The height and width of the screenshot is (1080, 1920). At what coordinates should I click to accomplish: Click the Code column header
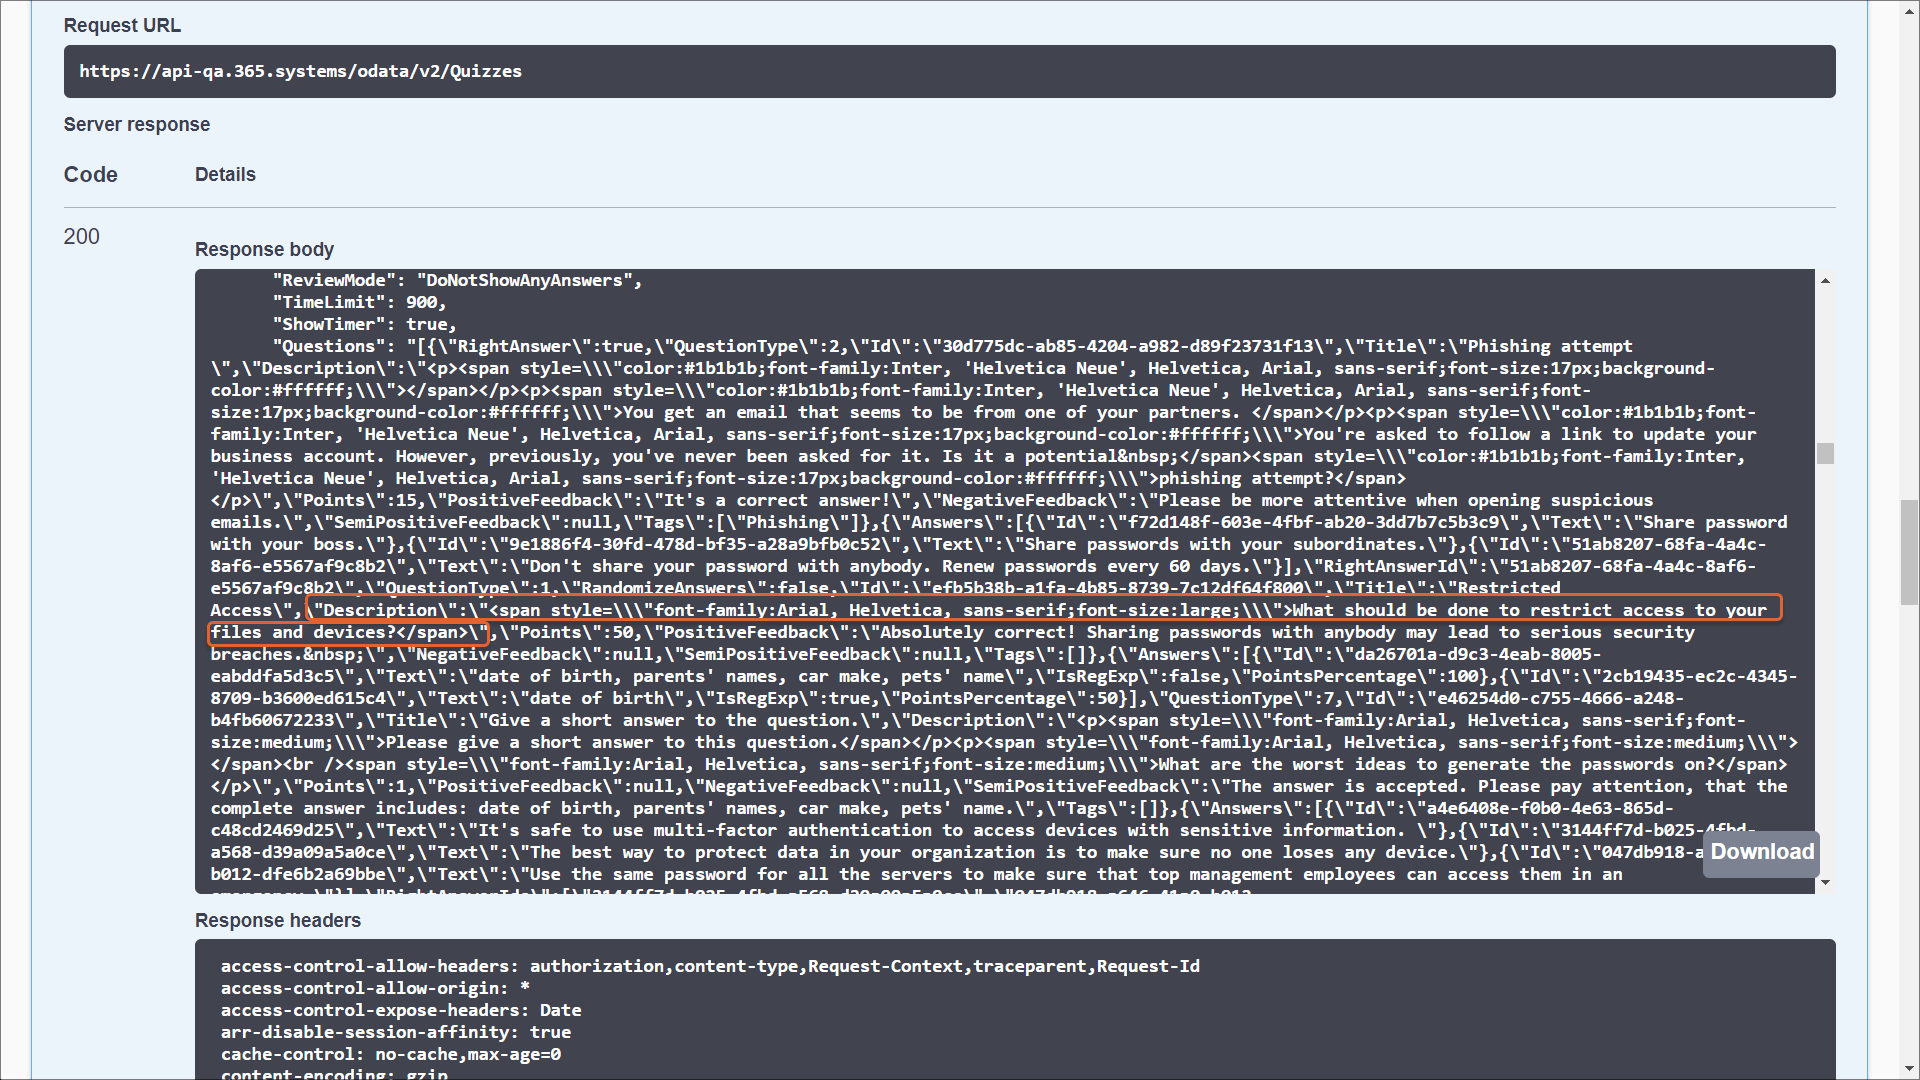91,174
